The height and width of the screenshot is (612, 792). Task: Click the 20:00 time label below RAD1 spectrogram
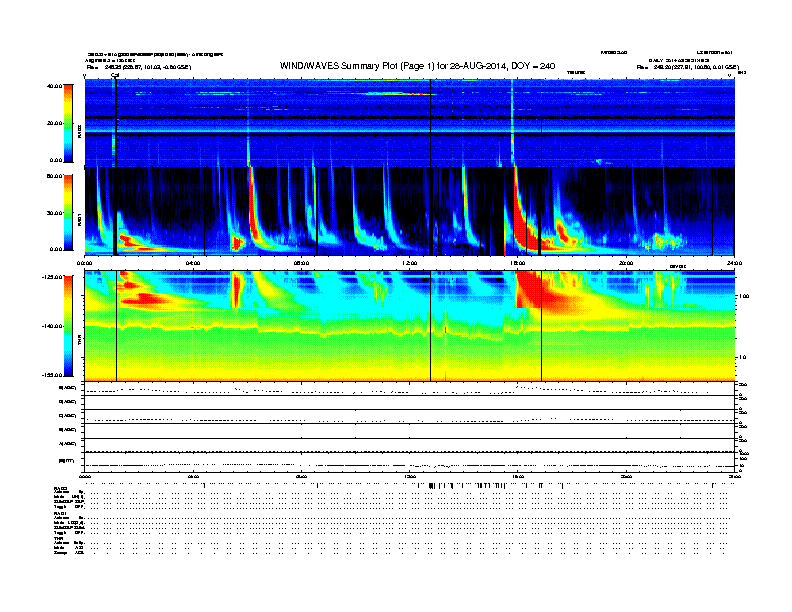(x=626, y=263)
